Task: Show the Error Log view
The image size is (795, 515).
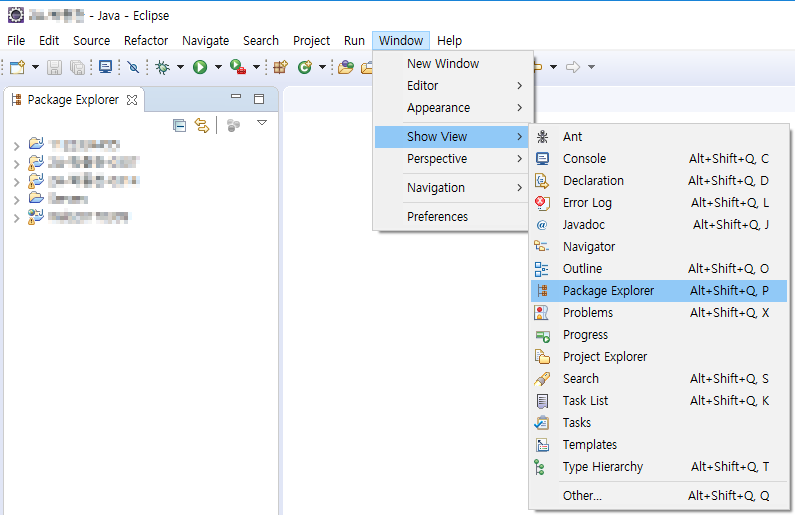Action: pyautogui.click(x=659, y=203)
